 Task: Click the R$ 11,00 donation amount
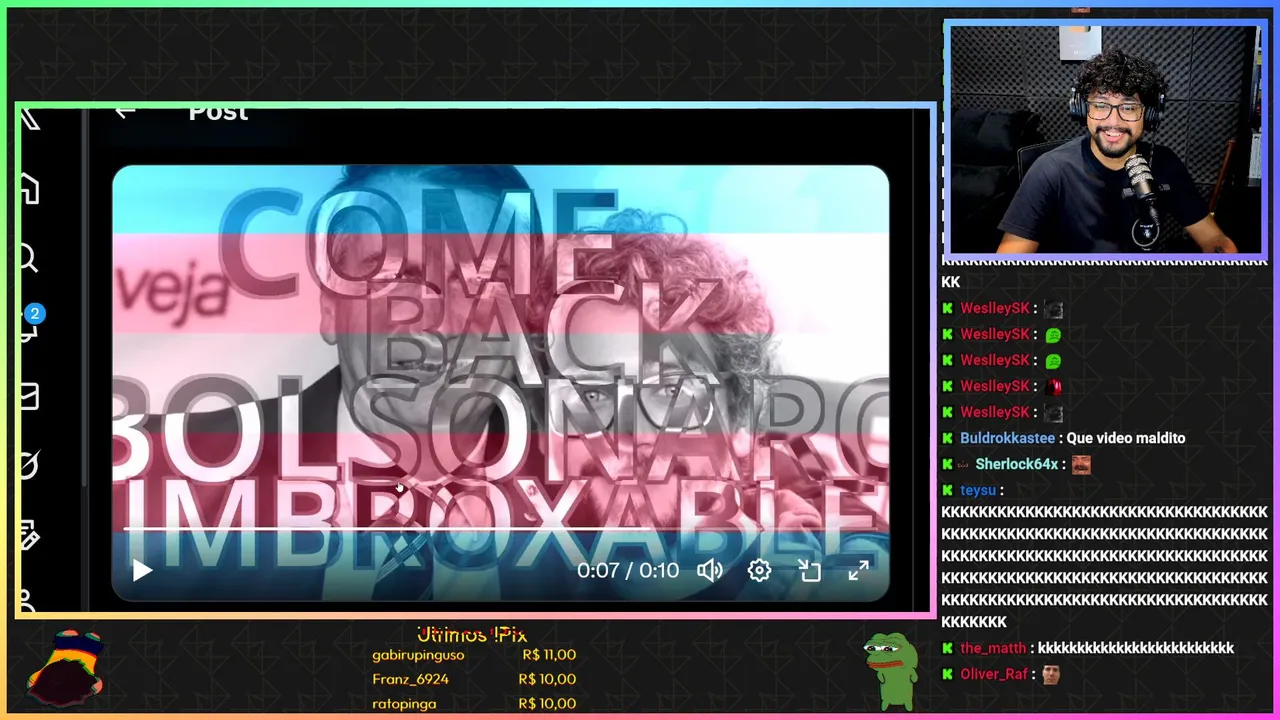tap(549, 655)
